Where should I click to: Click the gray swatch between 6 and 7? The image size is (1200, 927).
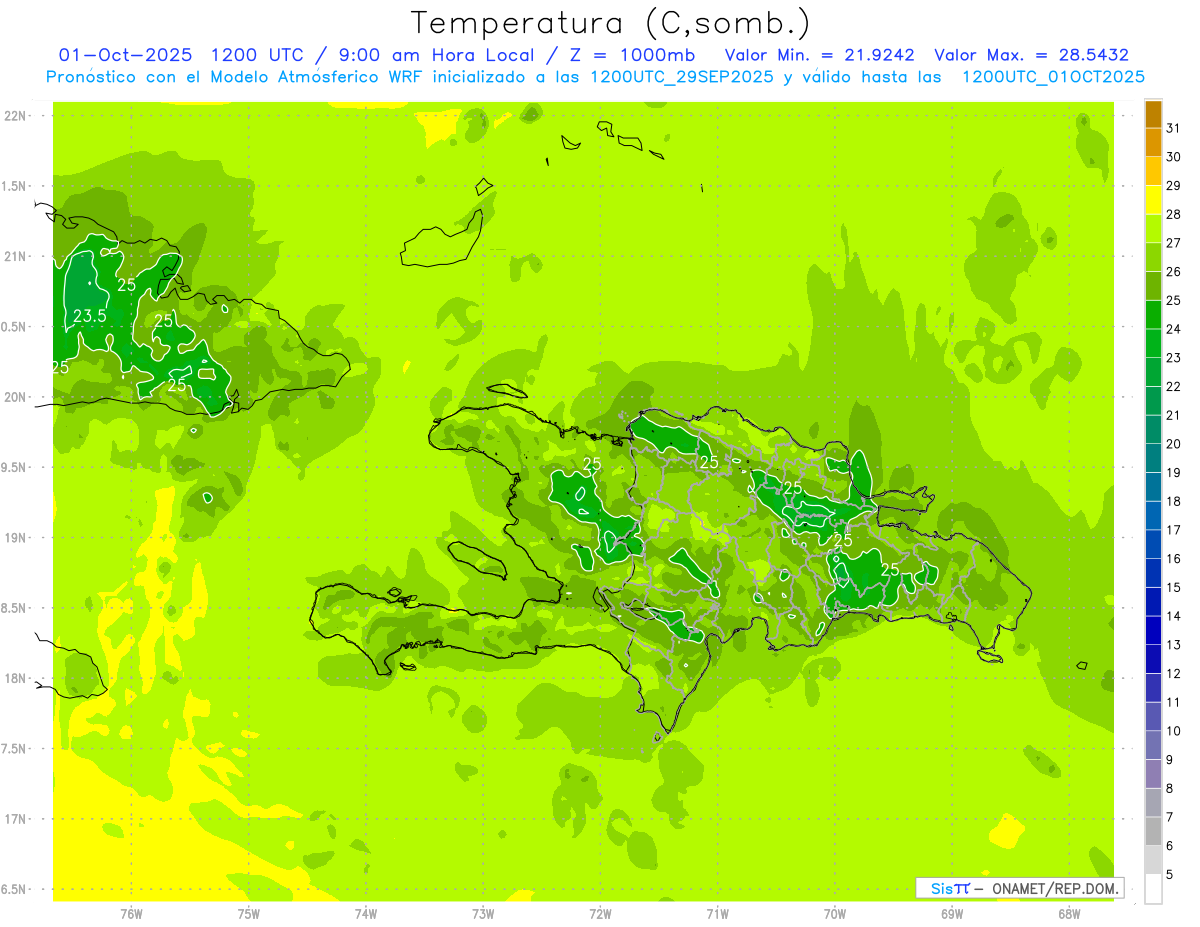click(x=1153, y=831)
